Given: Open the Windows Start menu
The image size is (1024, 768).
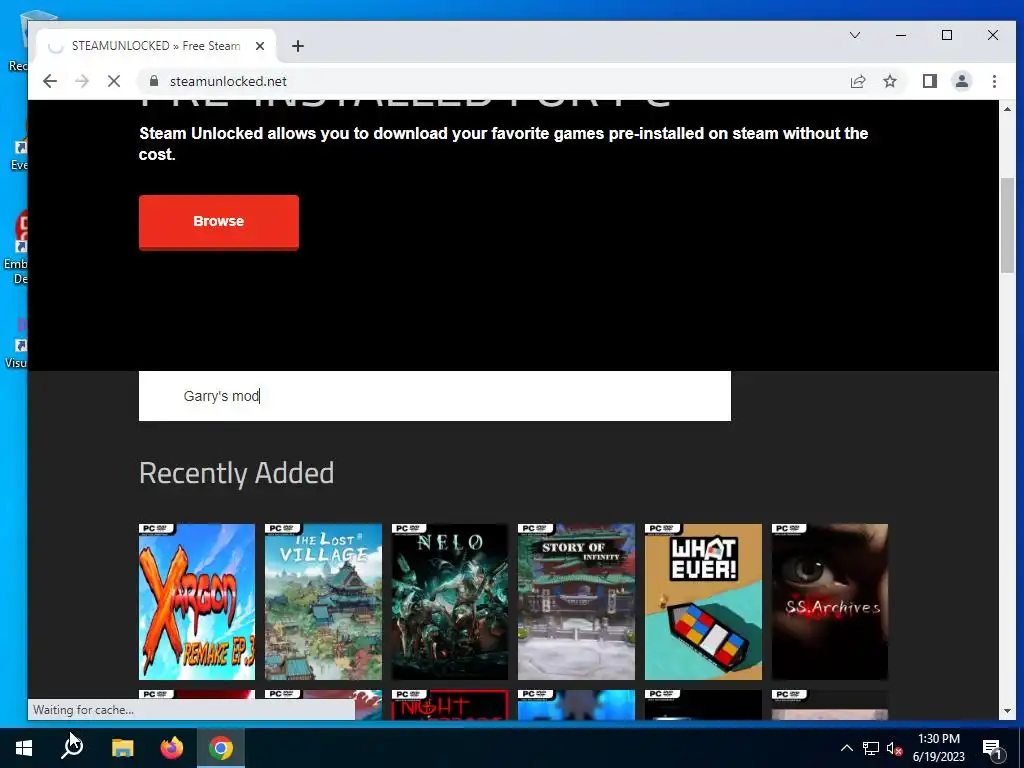Looking at the screenshot, I should 24,748.
